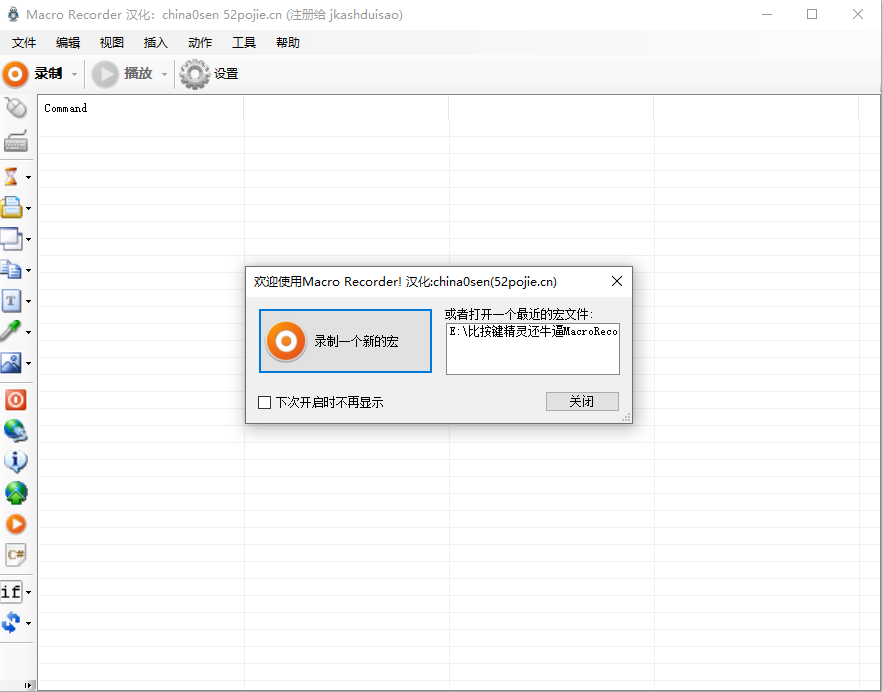Expand the if condition dropdown arrow
The width and height of the screenshot is (883, 692).
click(28, 593)
